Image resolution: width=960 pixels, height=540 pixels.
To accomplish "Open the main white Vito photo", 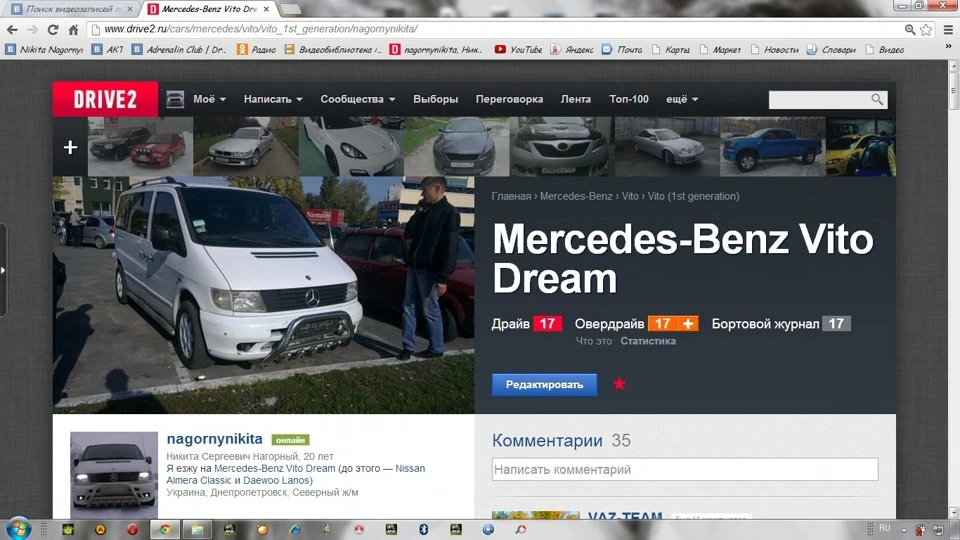I will click(263, 295).
